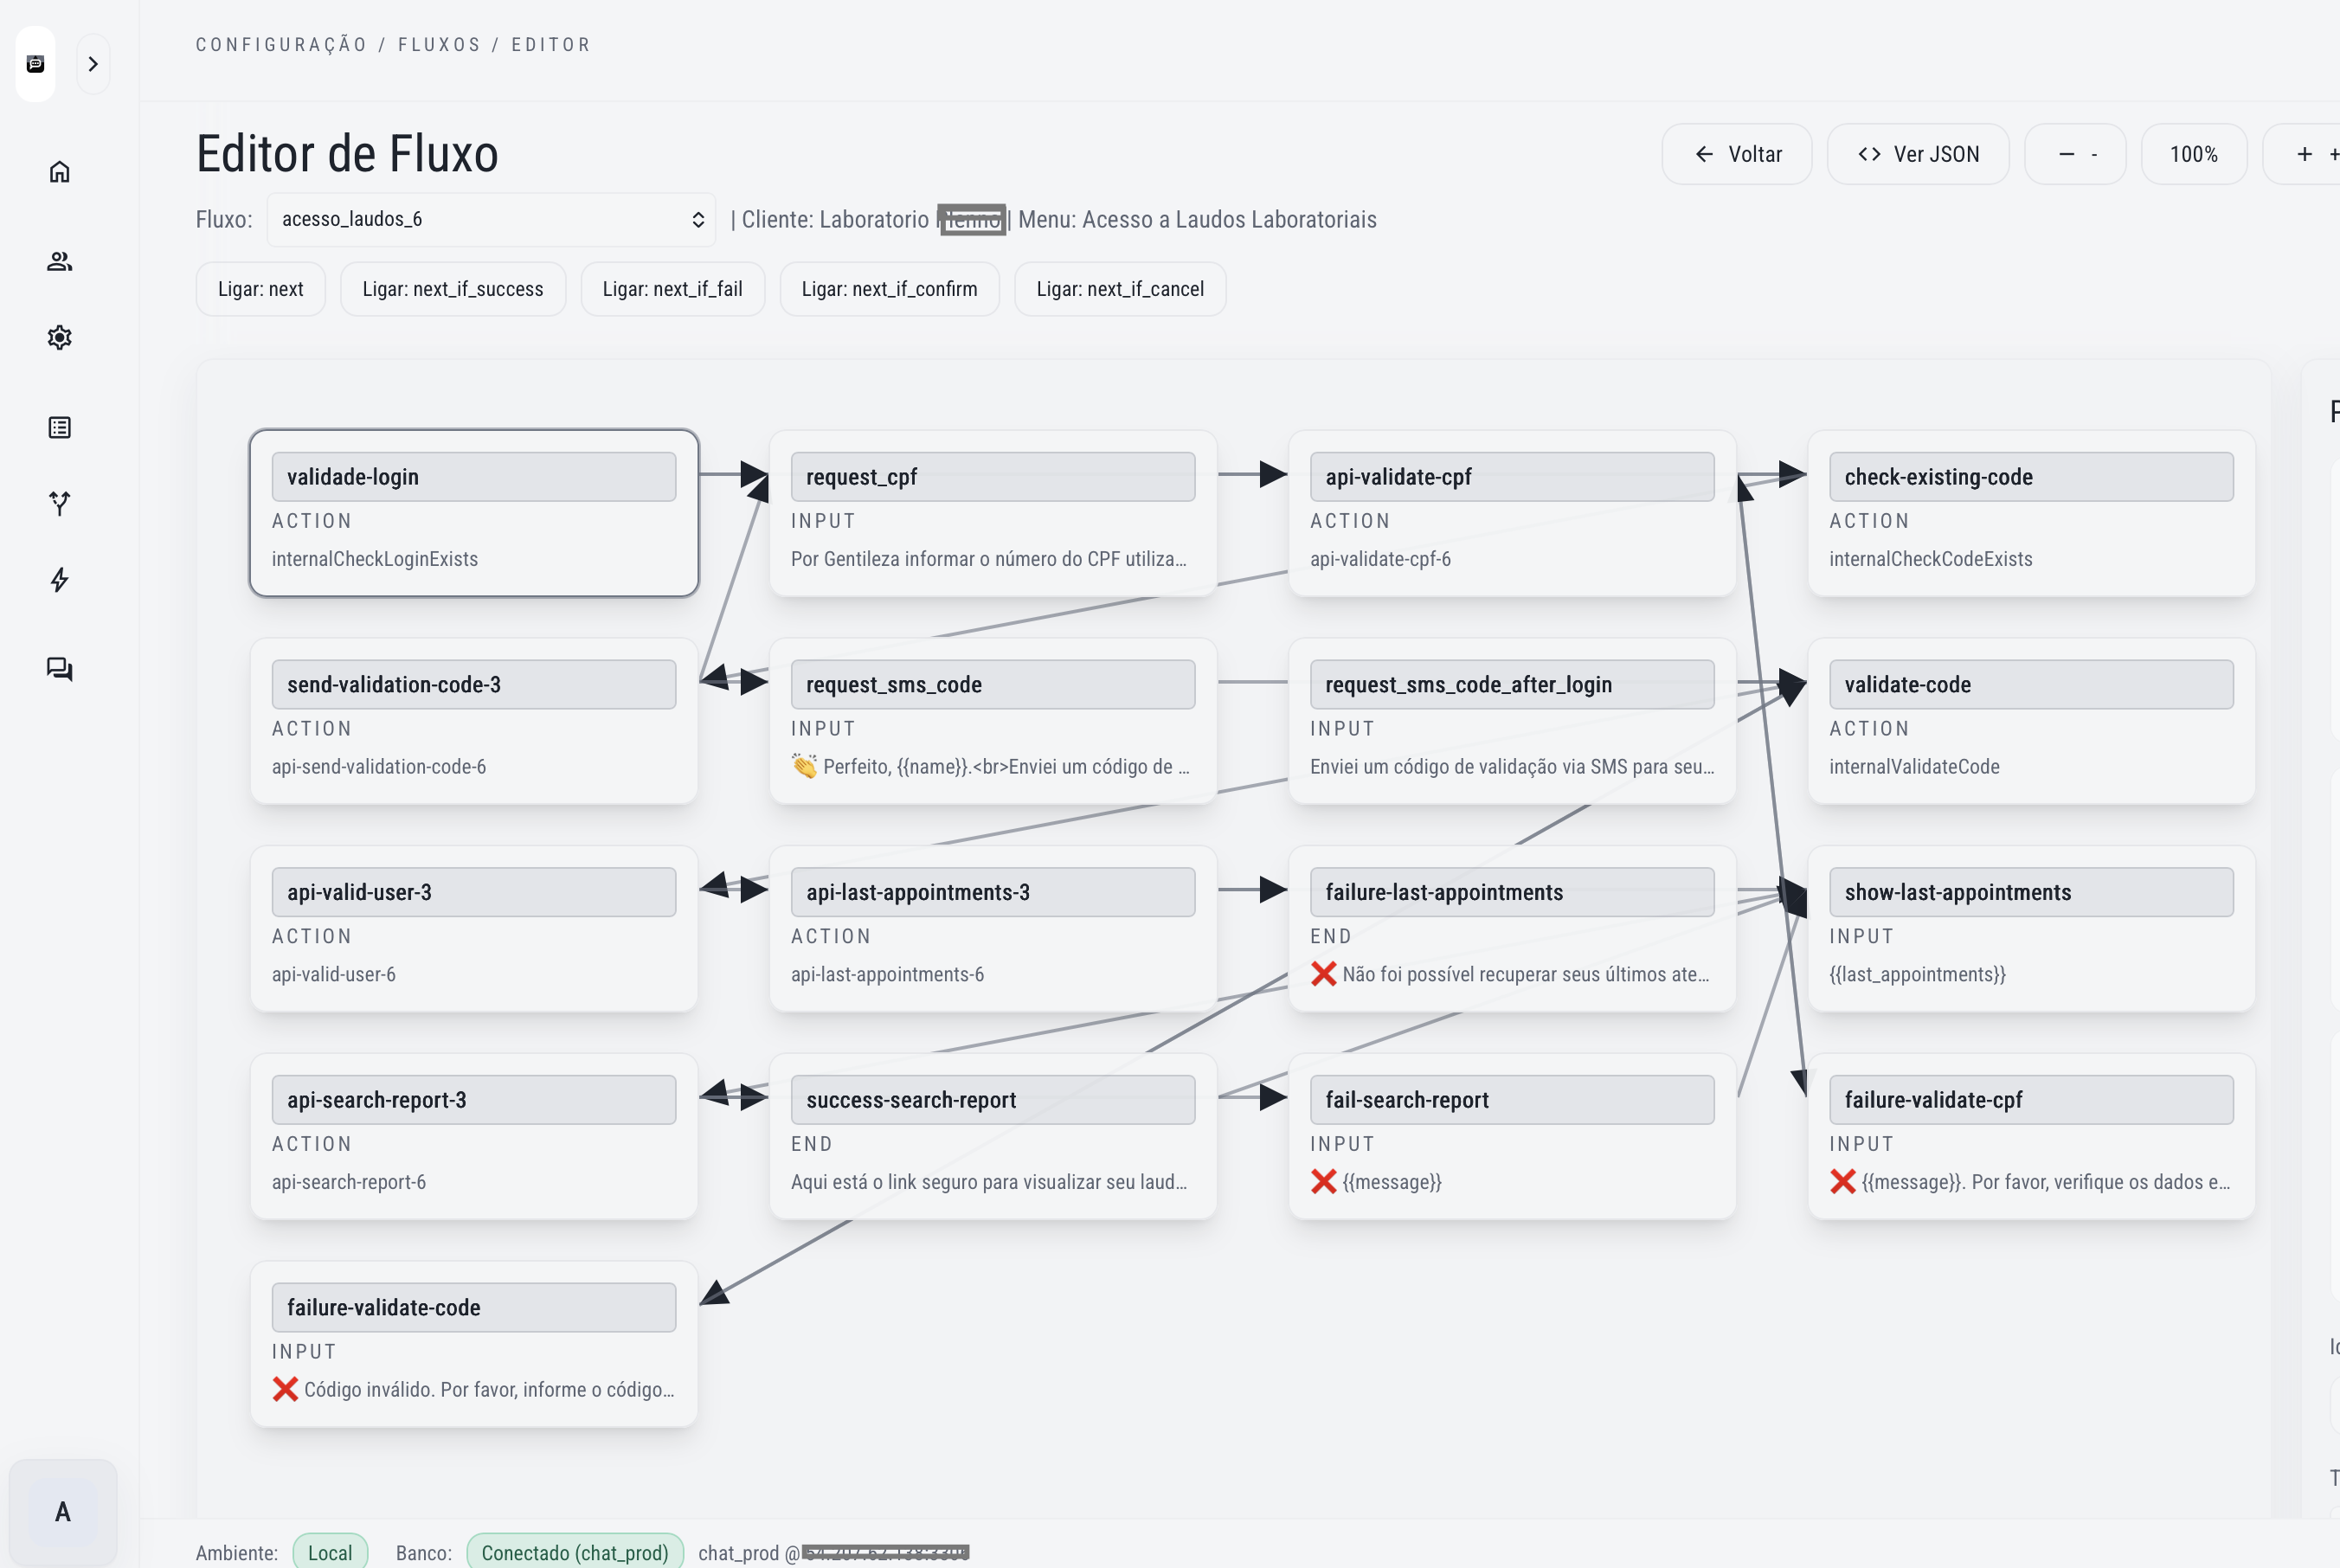Reset zoom with the 100% button
2340x1568 pixels.
(x=2194, y=154)
